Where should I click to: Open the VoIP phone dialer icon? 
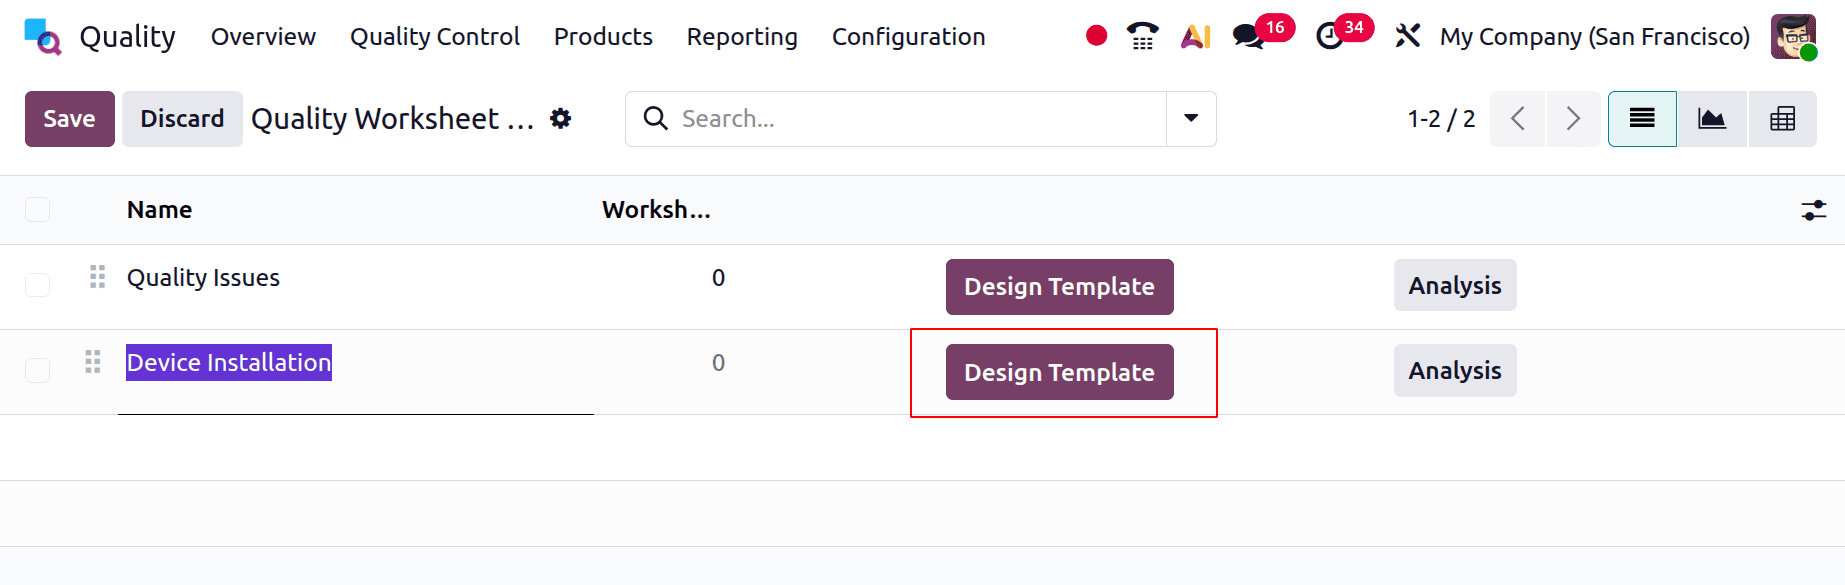click(1142, 36)
